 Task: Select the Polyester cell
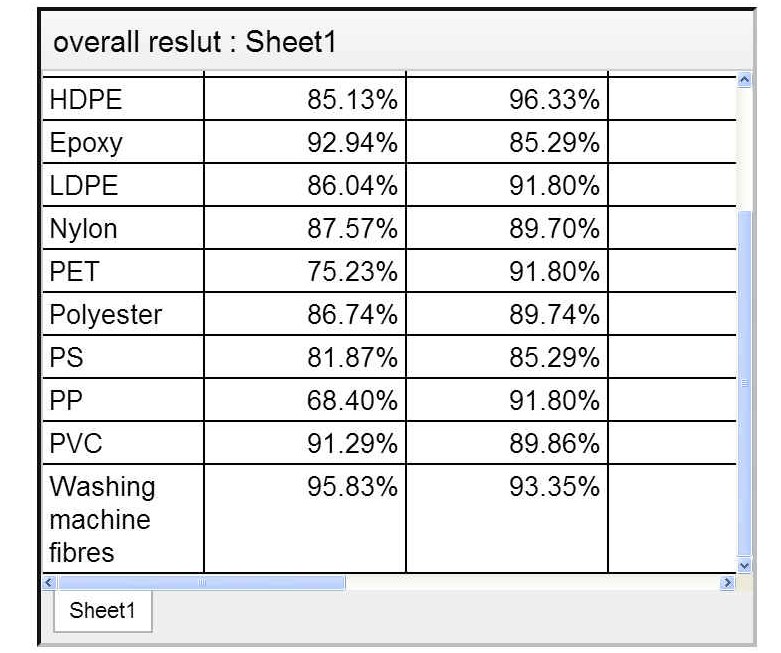[123, 314]
